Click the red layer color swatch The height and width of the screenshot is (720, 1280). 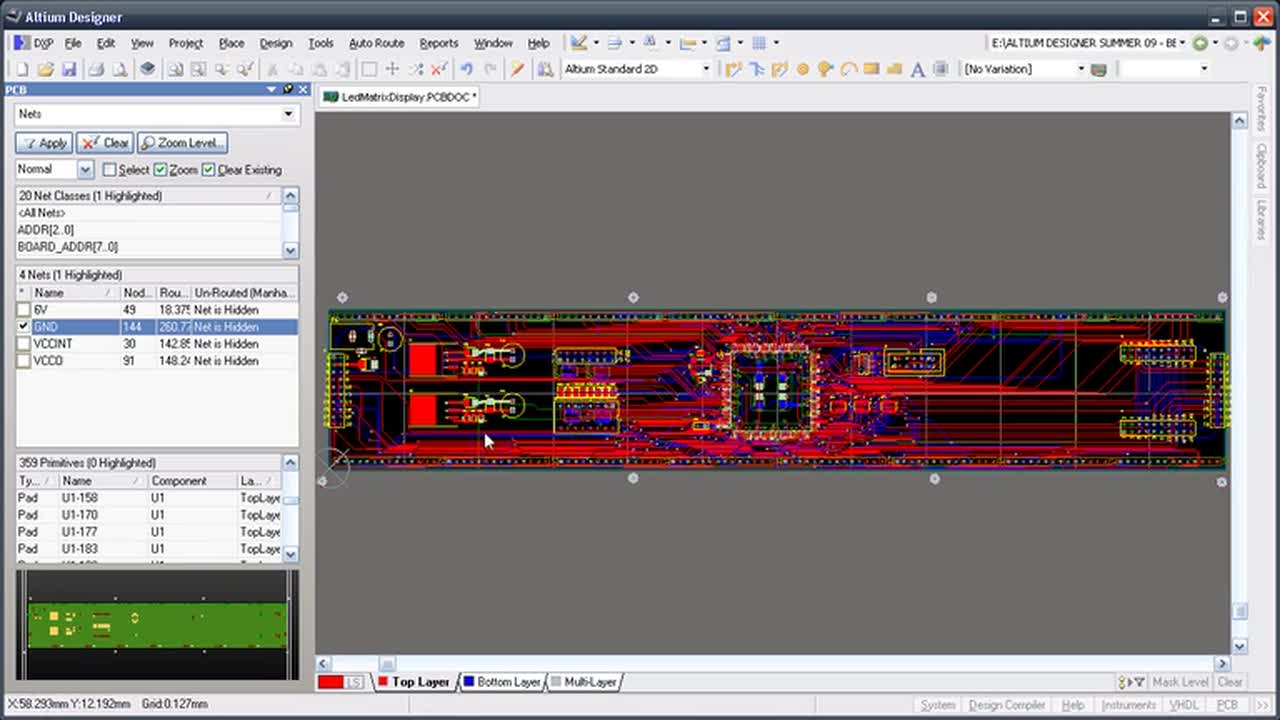331,682
